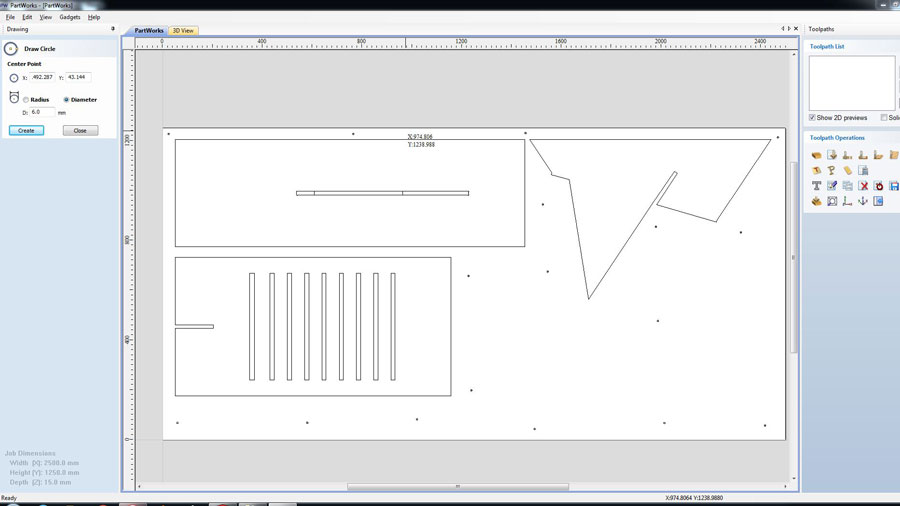The image size is (900, 506).
Task: Click the vertical scrollbar thumb of canvas
Action: (x=794, y=257)
